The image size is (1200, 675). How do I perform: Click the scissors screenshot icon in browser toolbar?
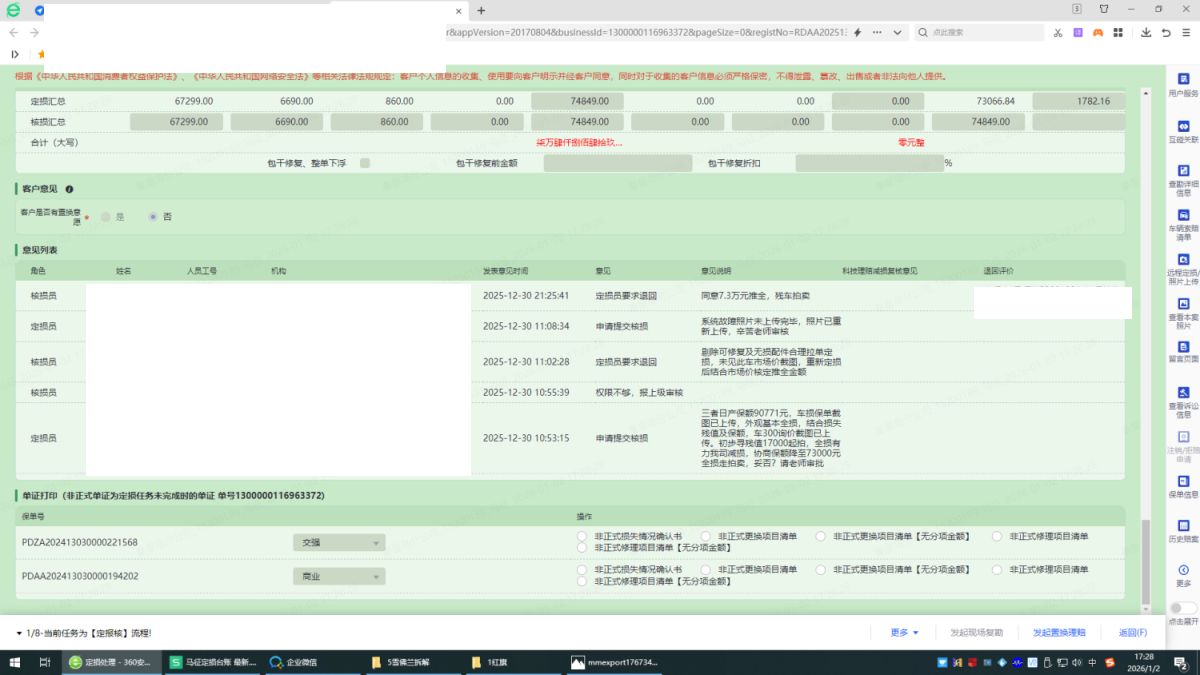(x=1057, y=32)
